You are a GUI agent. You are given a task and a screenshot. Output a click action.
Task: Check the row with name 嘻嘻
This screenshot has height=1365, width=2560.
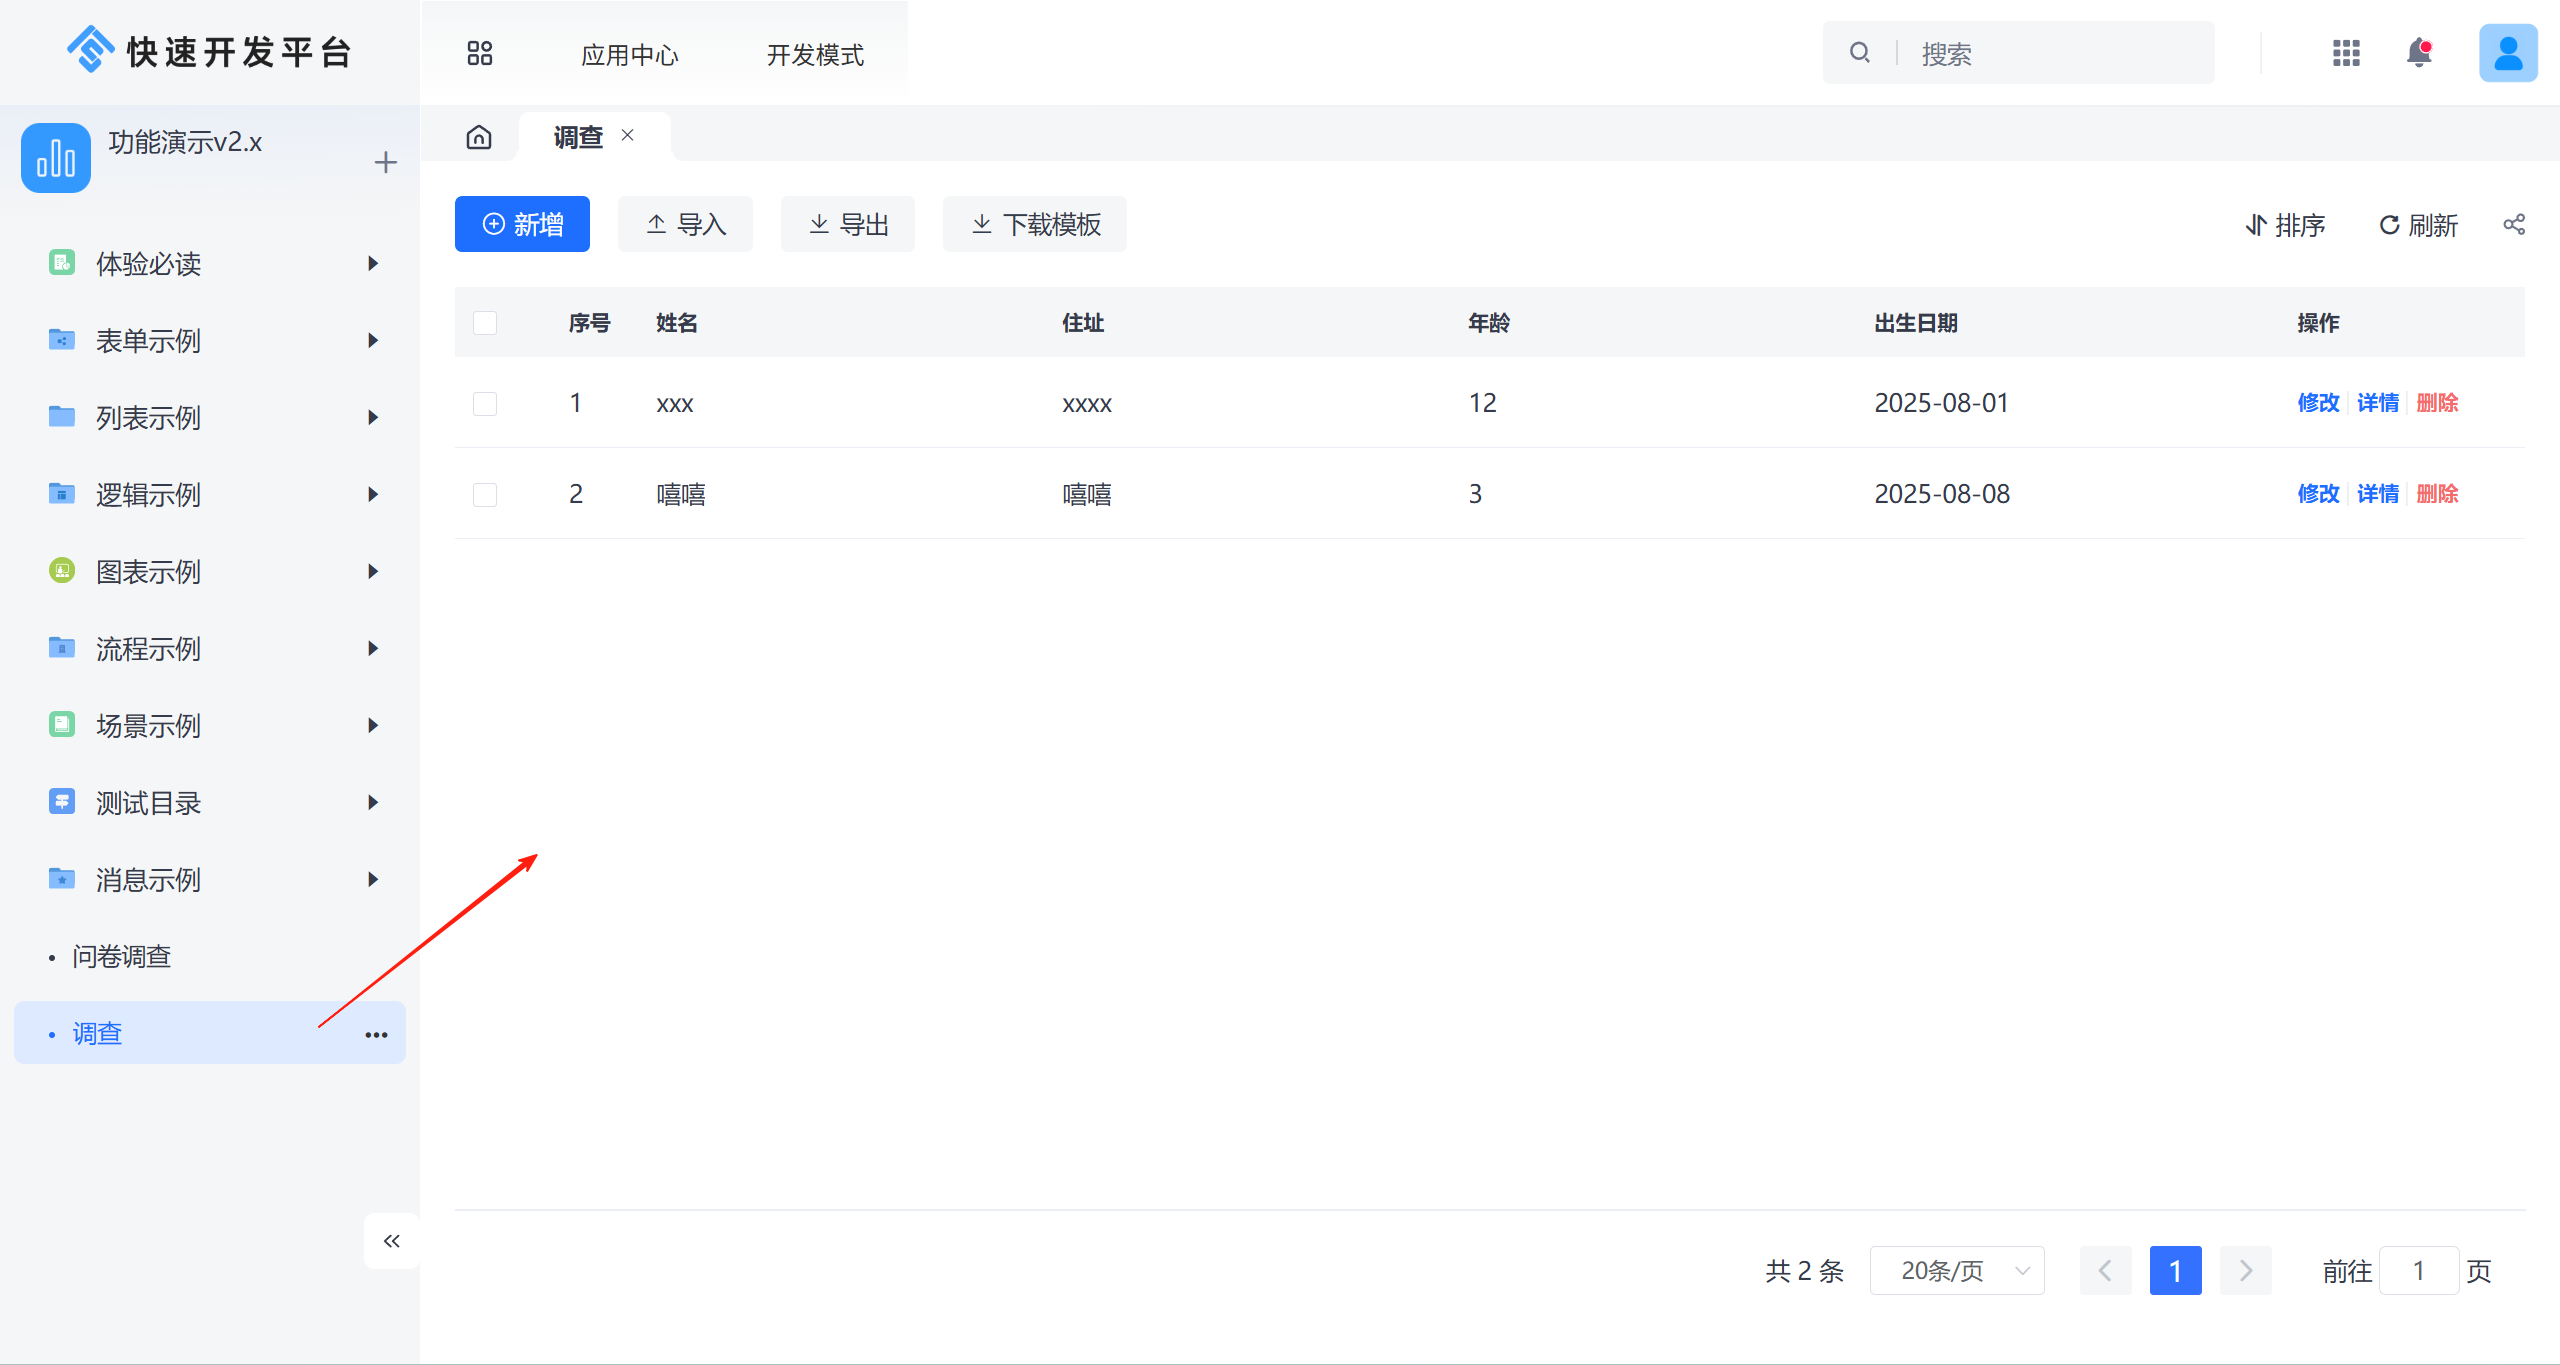coord(485,495)
